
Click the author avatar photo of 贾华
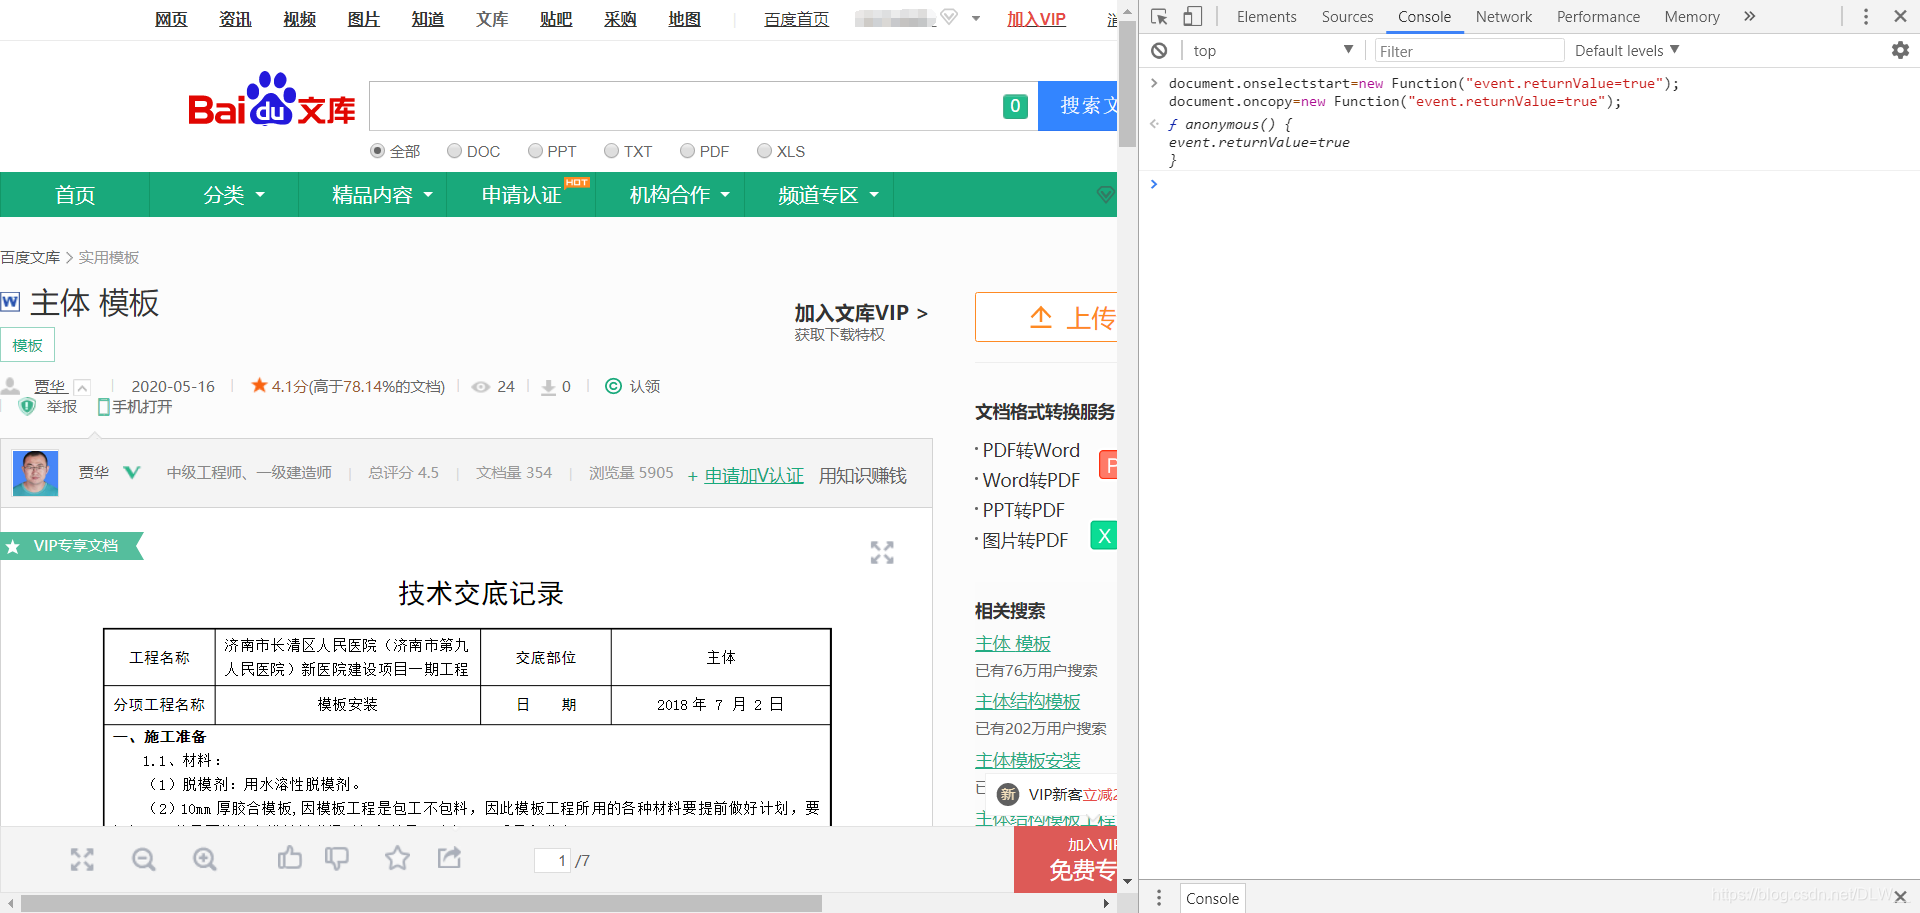(35, 473)
